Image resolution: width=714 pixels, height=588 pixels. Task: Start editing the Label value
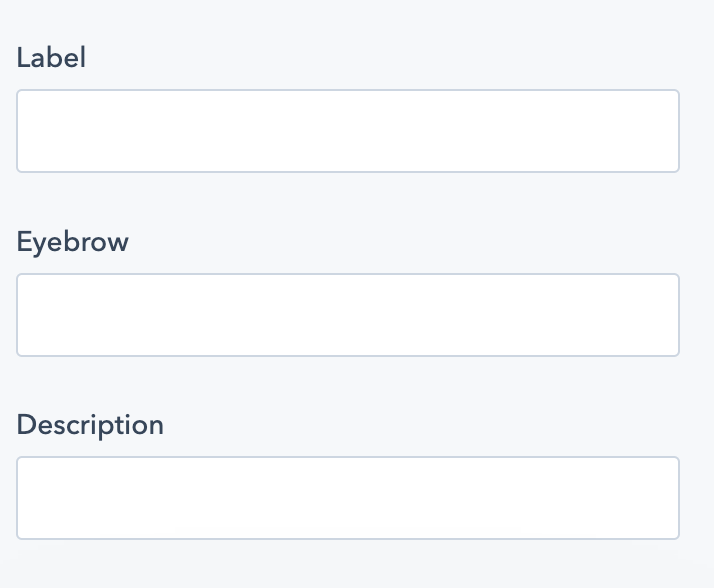tap(348, 131)
